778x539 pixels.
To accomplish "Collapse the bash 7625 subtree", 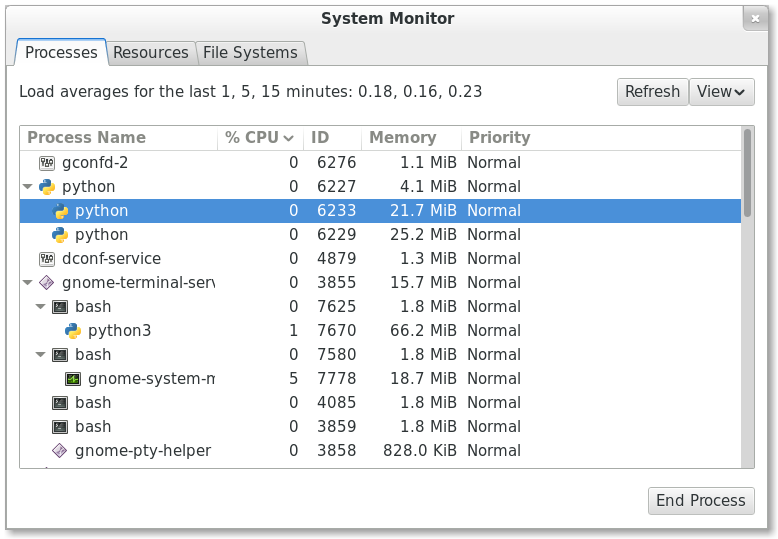I will 41,307.
